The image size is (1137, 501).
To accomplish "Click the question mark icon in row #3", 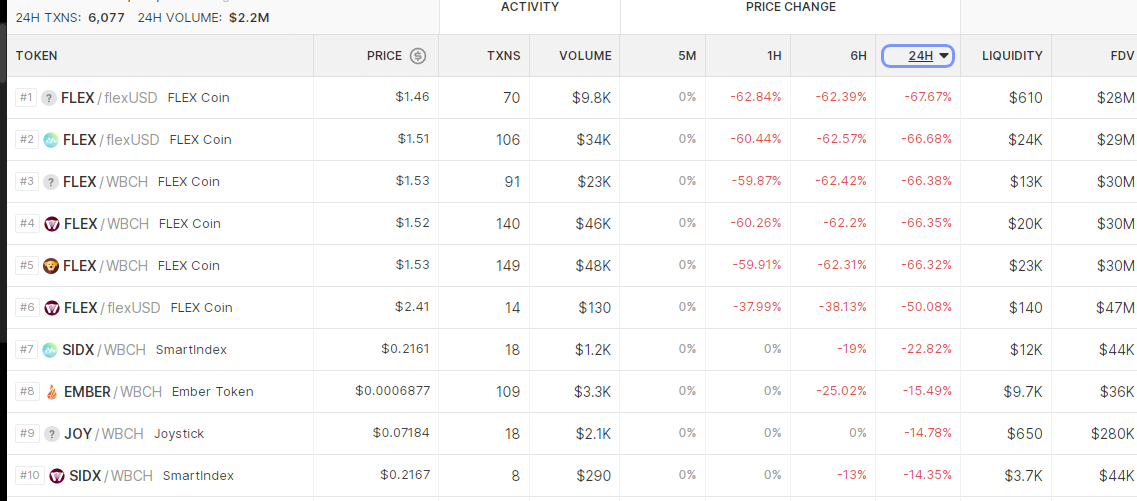I will (51, 182).
